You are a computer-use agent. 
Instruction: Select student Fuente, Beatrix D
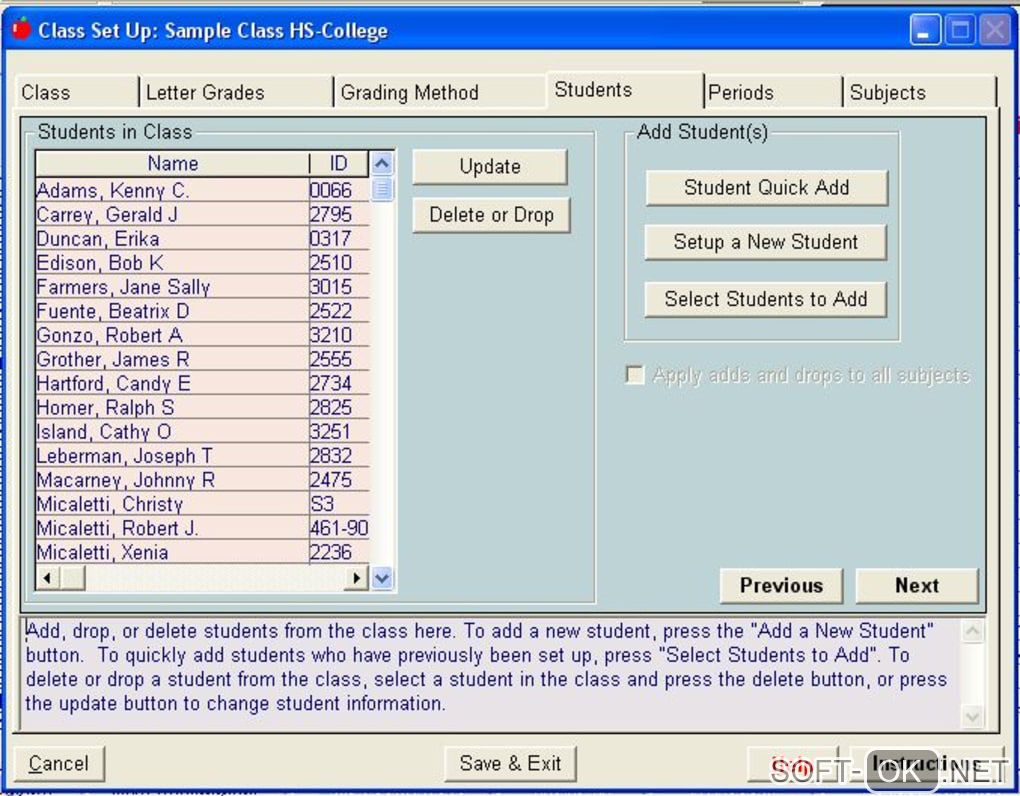[172, 311]
